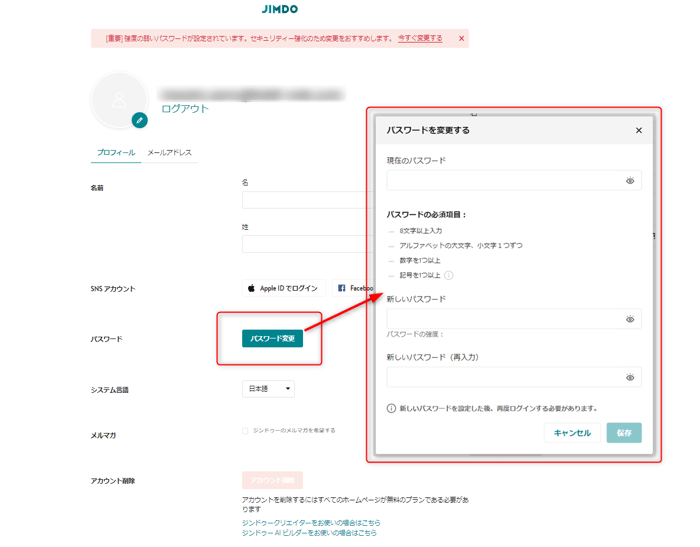Open the 今すぐ変更する link in banner
The width and height of the screenshot is (700, 547).
(x=420, y=38)
